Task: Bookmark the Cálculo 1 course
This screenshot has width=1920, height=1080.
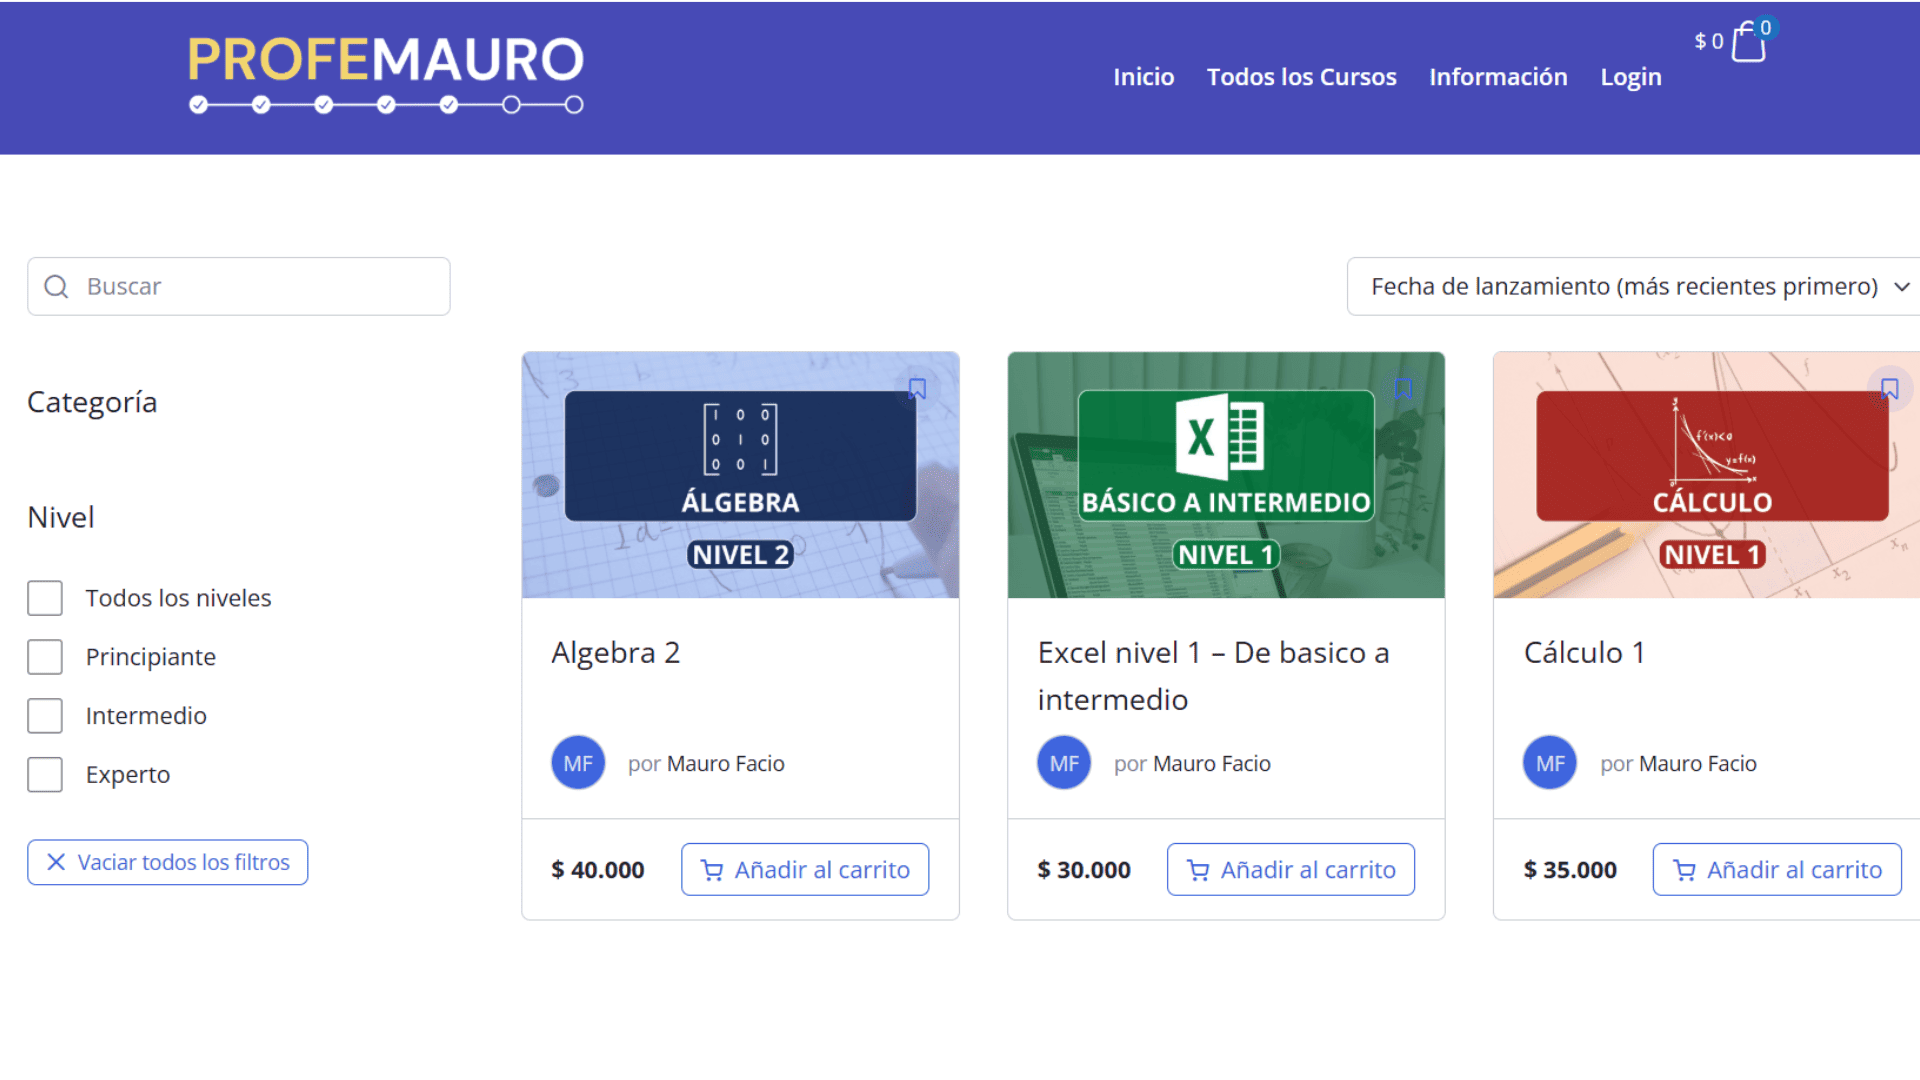Action: (x=1889, y=388)
